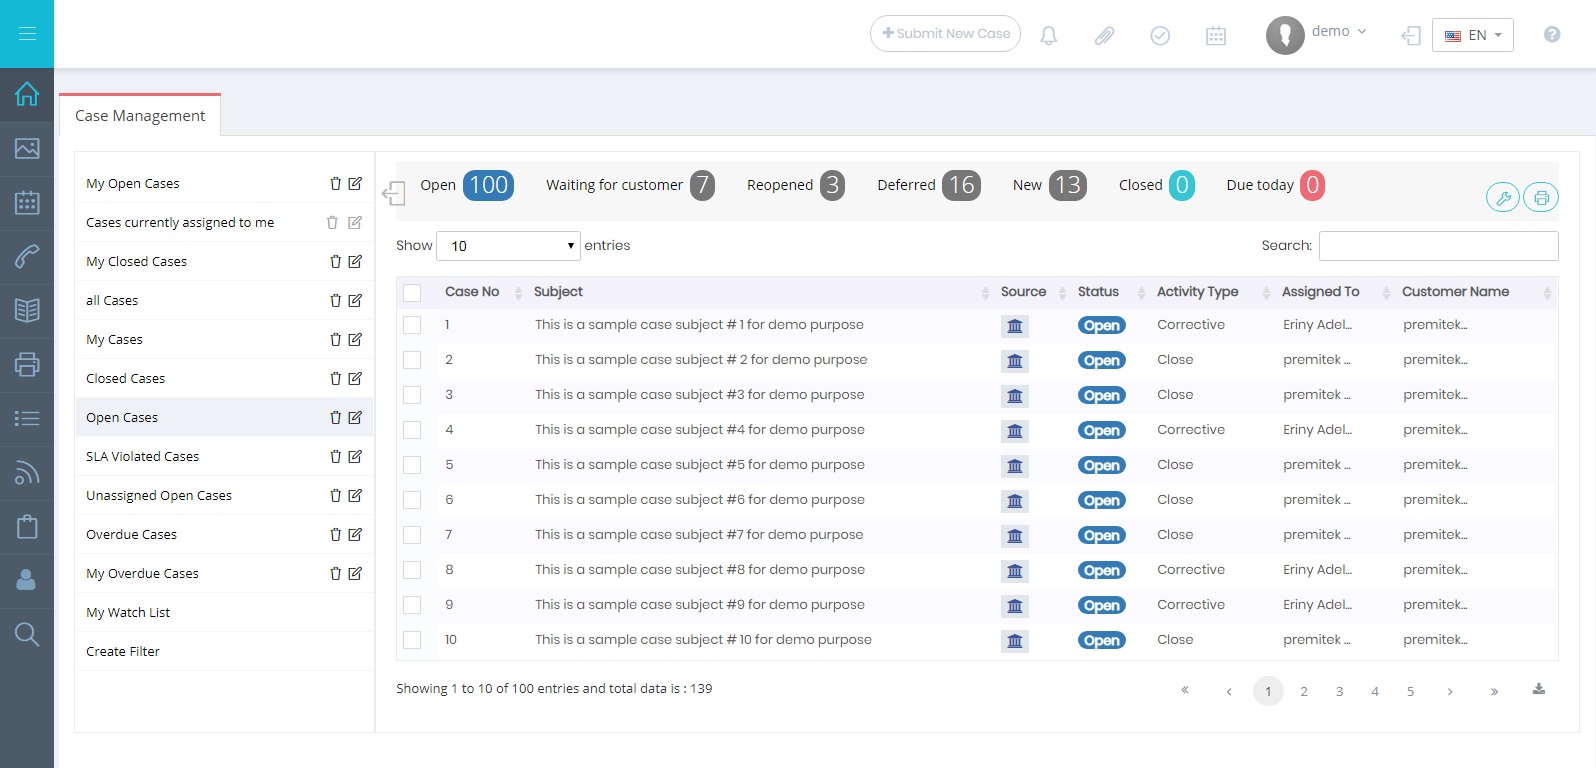Click the wrench settings icon above table

[x=1503, y=198]
